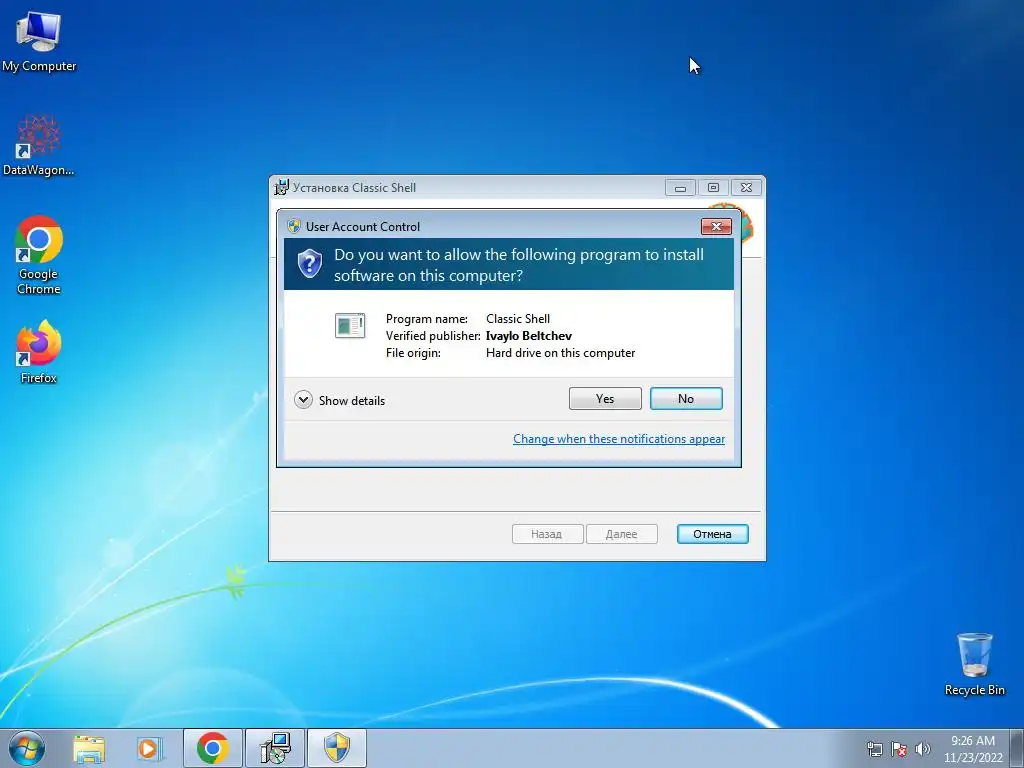Click the Назад button in installer

pos(547,534)
